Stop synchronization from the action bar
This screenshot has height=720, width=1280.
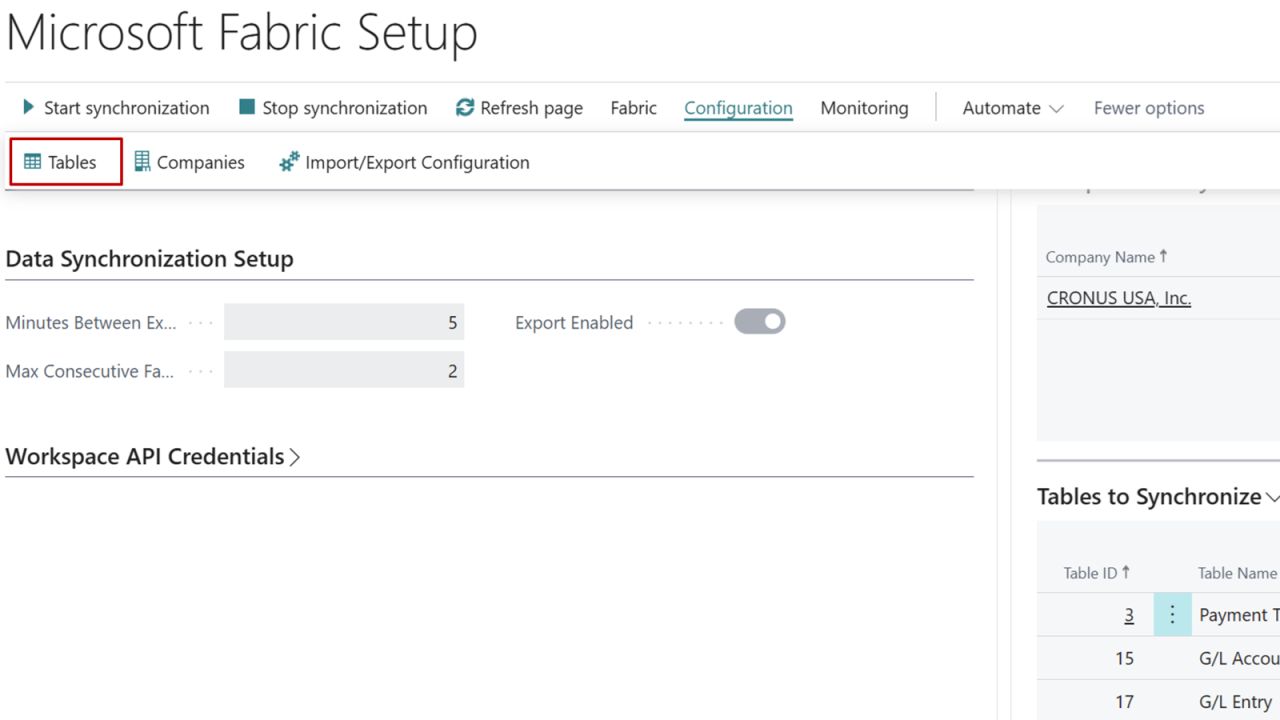333,108
